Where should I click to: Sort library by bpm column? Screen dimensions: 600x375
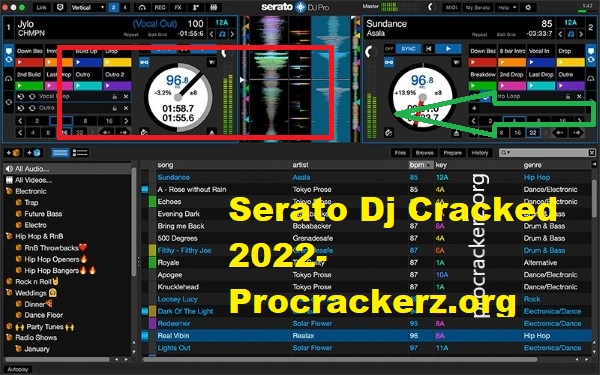421,165
